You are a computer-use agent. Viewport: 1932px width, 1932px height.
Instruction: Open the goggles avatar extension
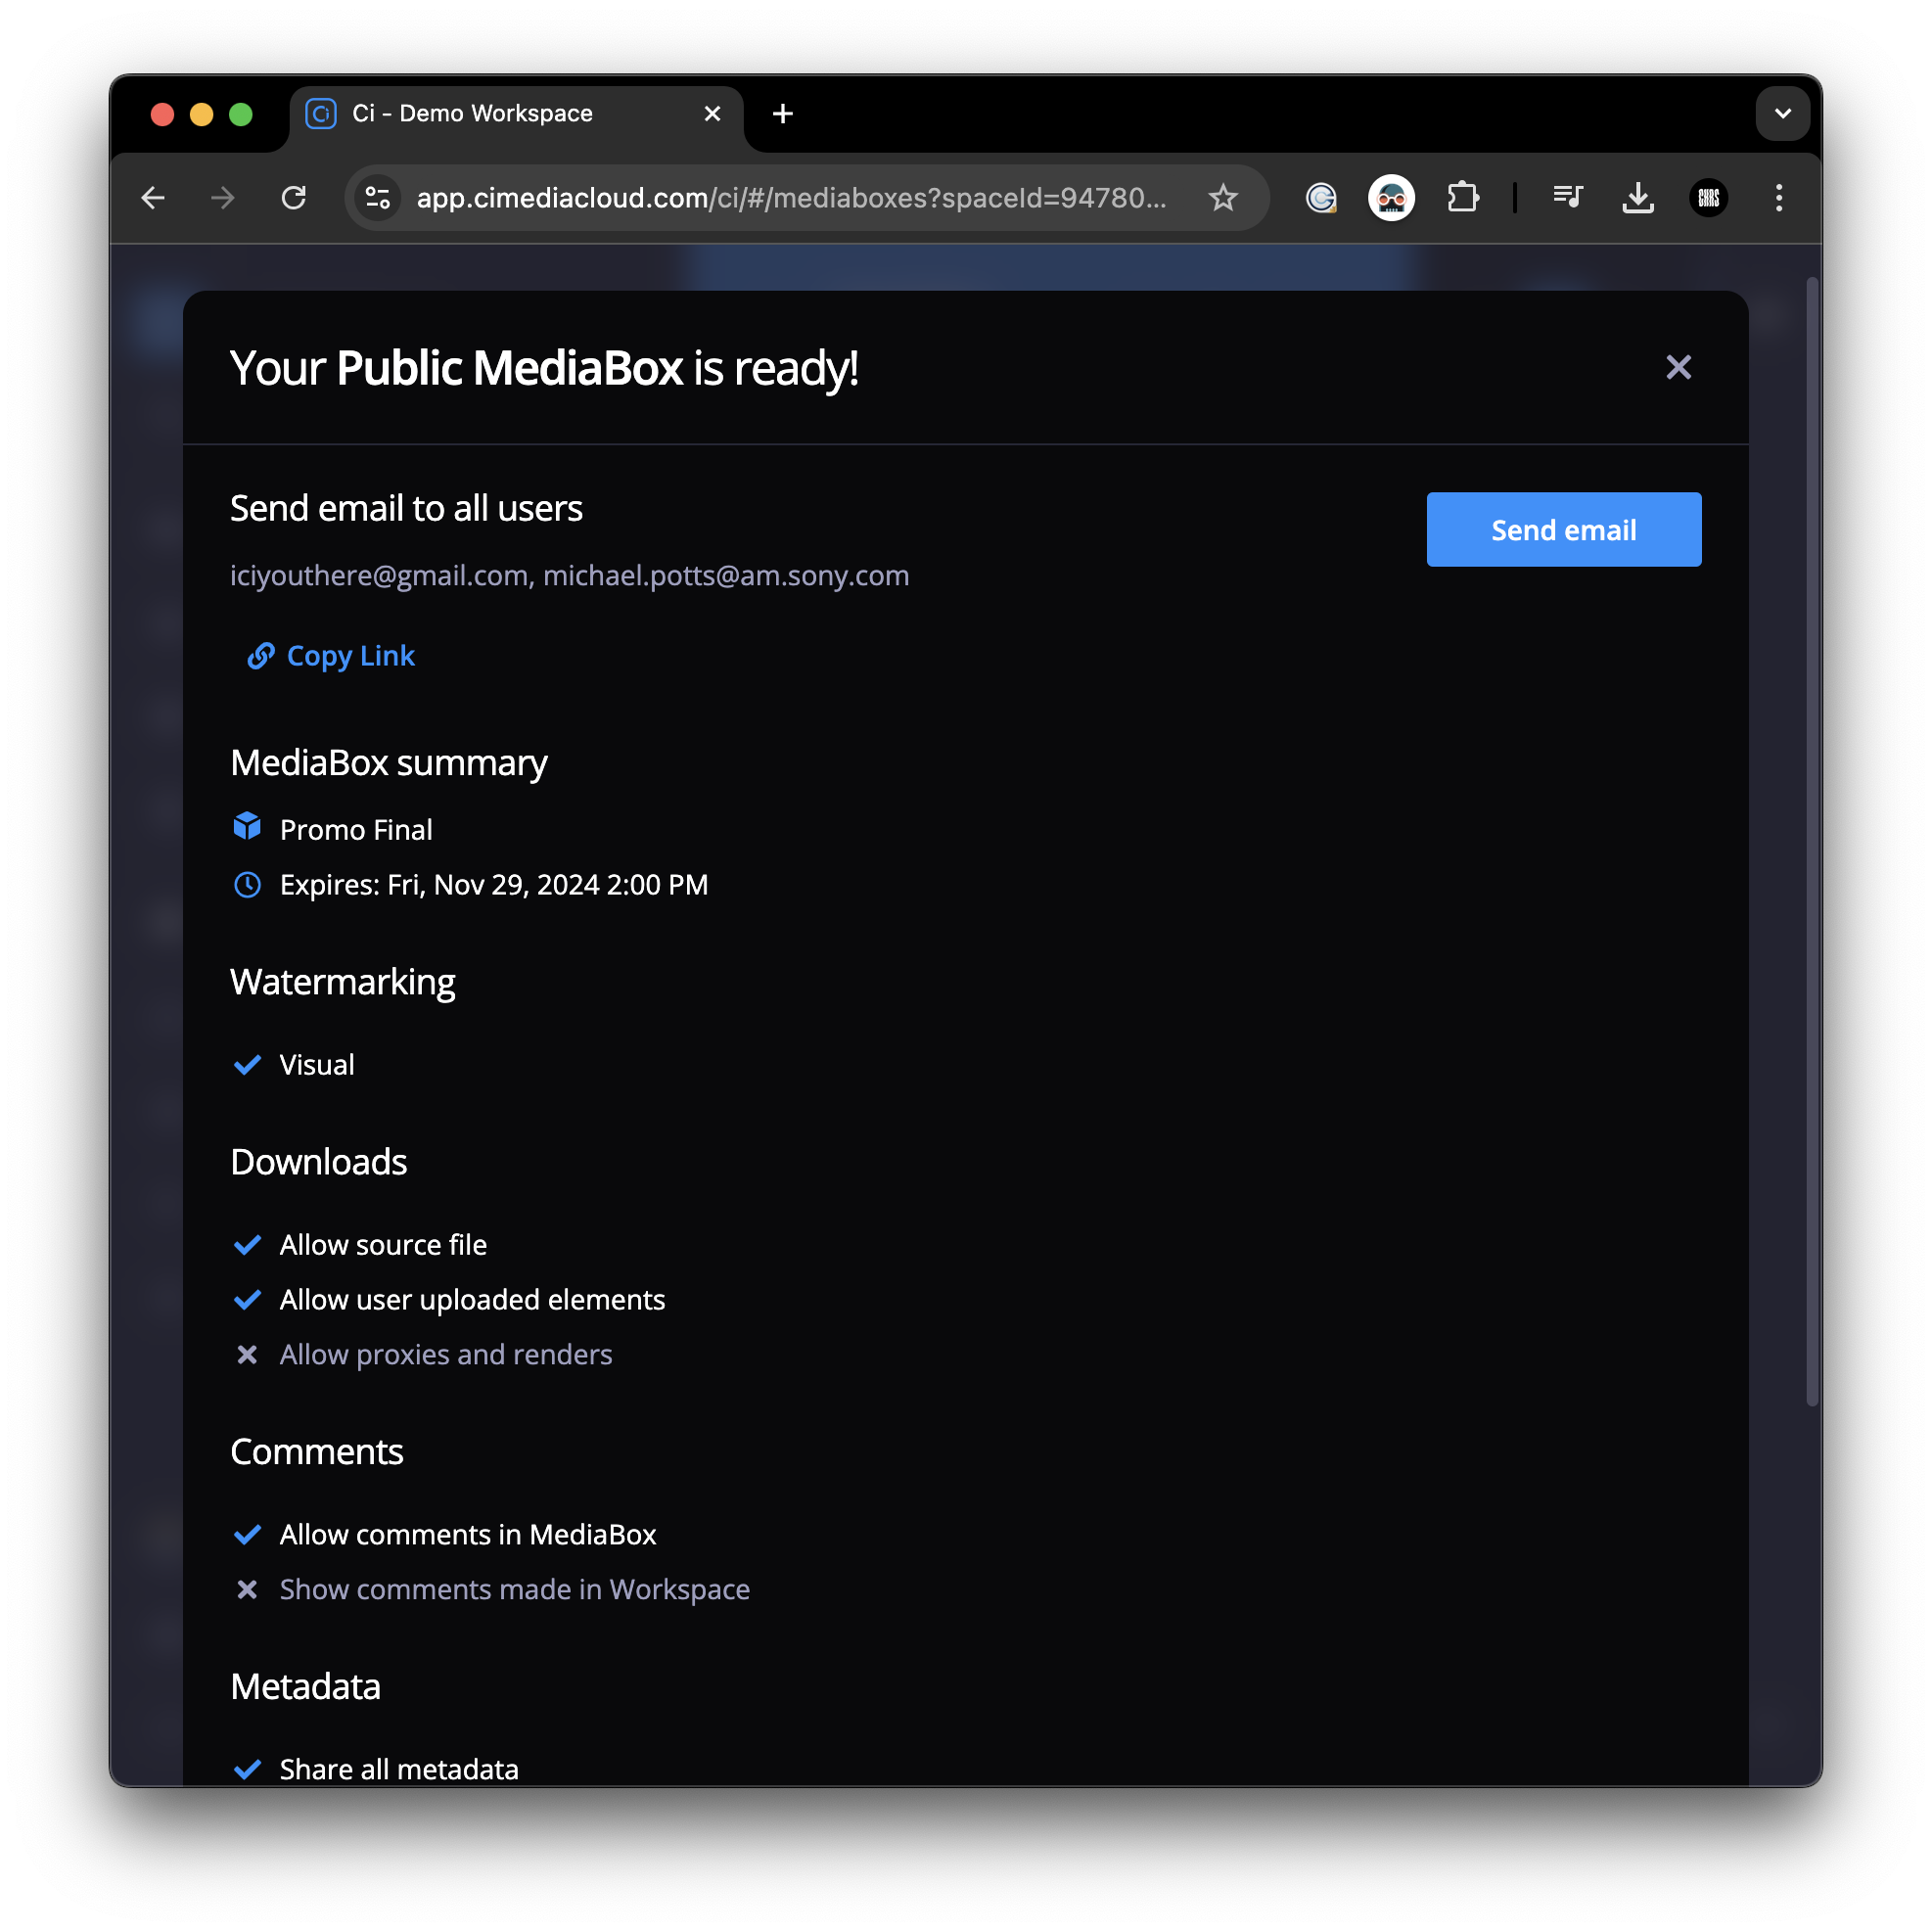[x=1391, y=198]
